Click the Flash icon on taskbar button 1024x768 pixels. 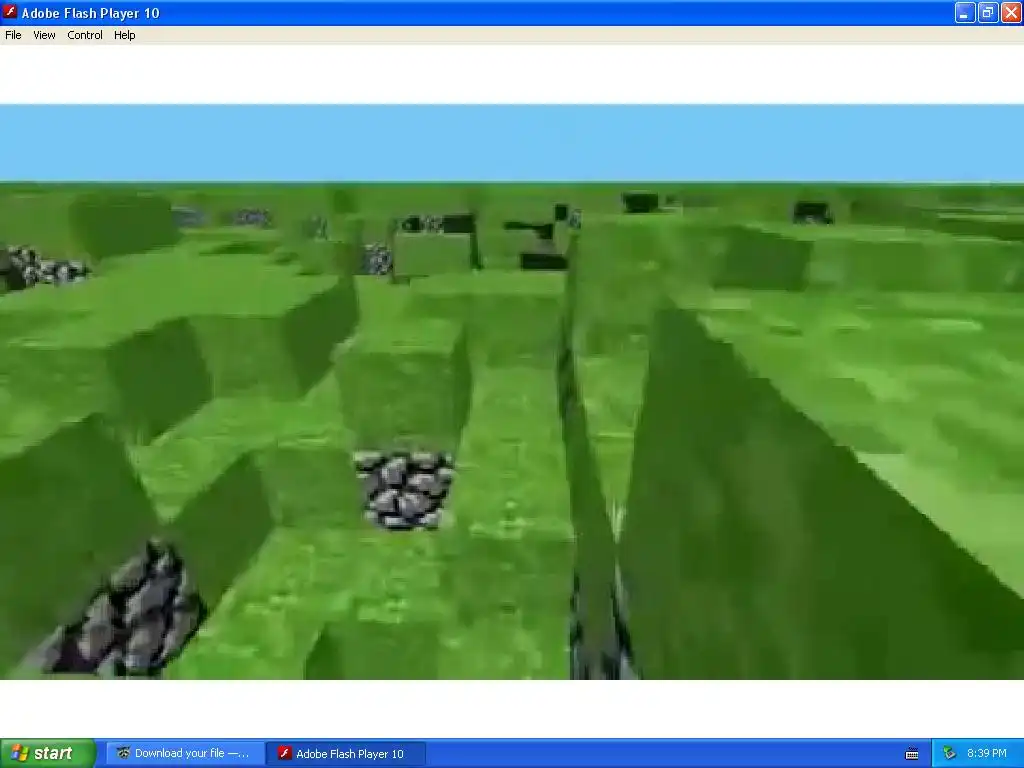[x=284, y=753]
